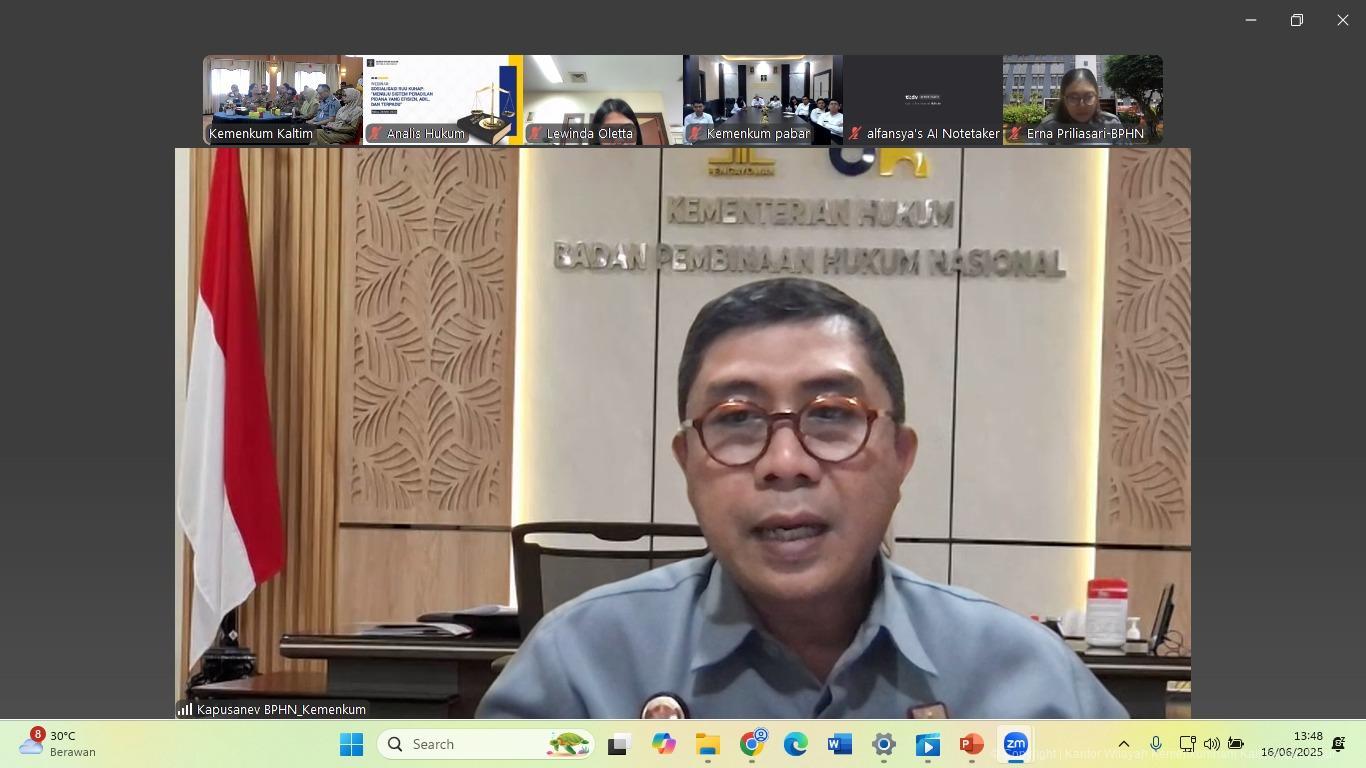Open the weather widget showing 30°C
The height and width of the screenshot is (768, 1366).
click(60, 744)
